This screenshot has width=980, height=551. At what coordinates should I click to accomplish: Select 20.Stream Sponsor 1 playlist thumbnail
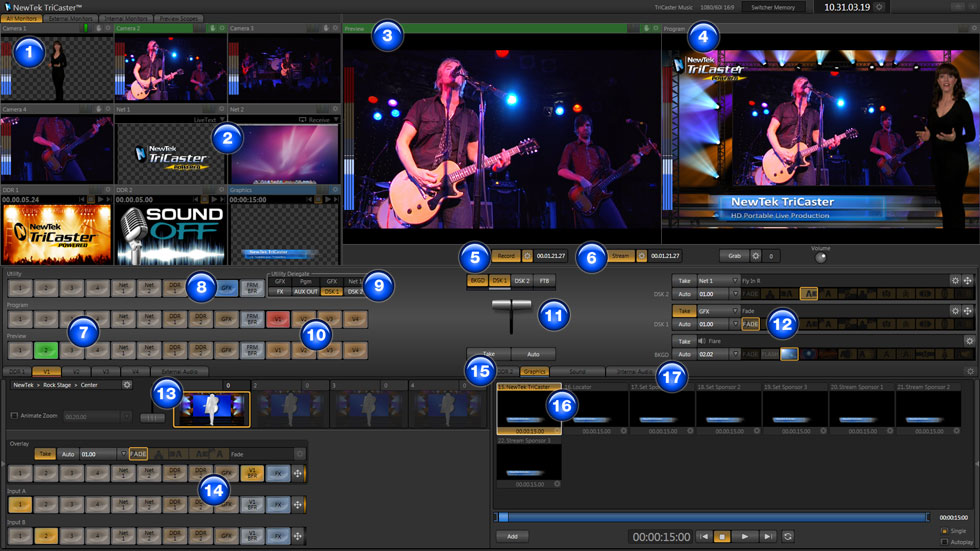point(861,409)
